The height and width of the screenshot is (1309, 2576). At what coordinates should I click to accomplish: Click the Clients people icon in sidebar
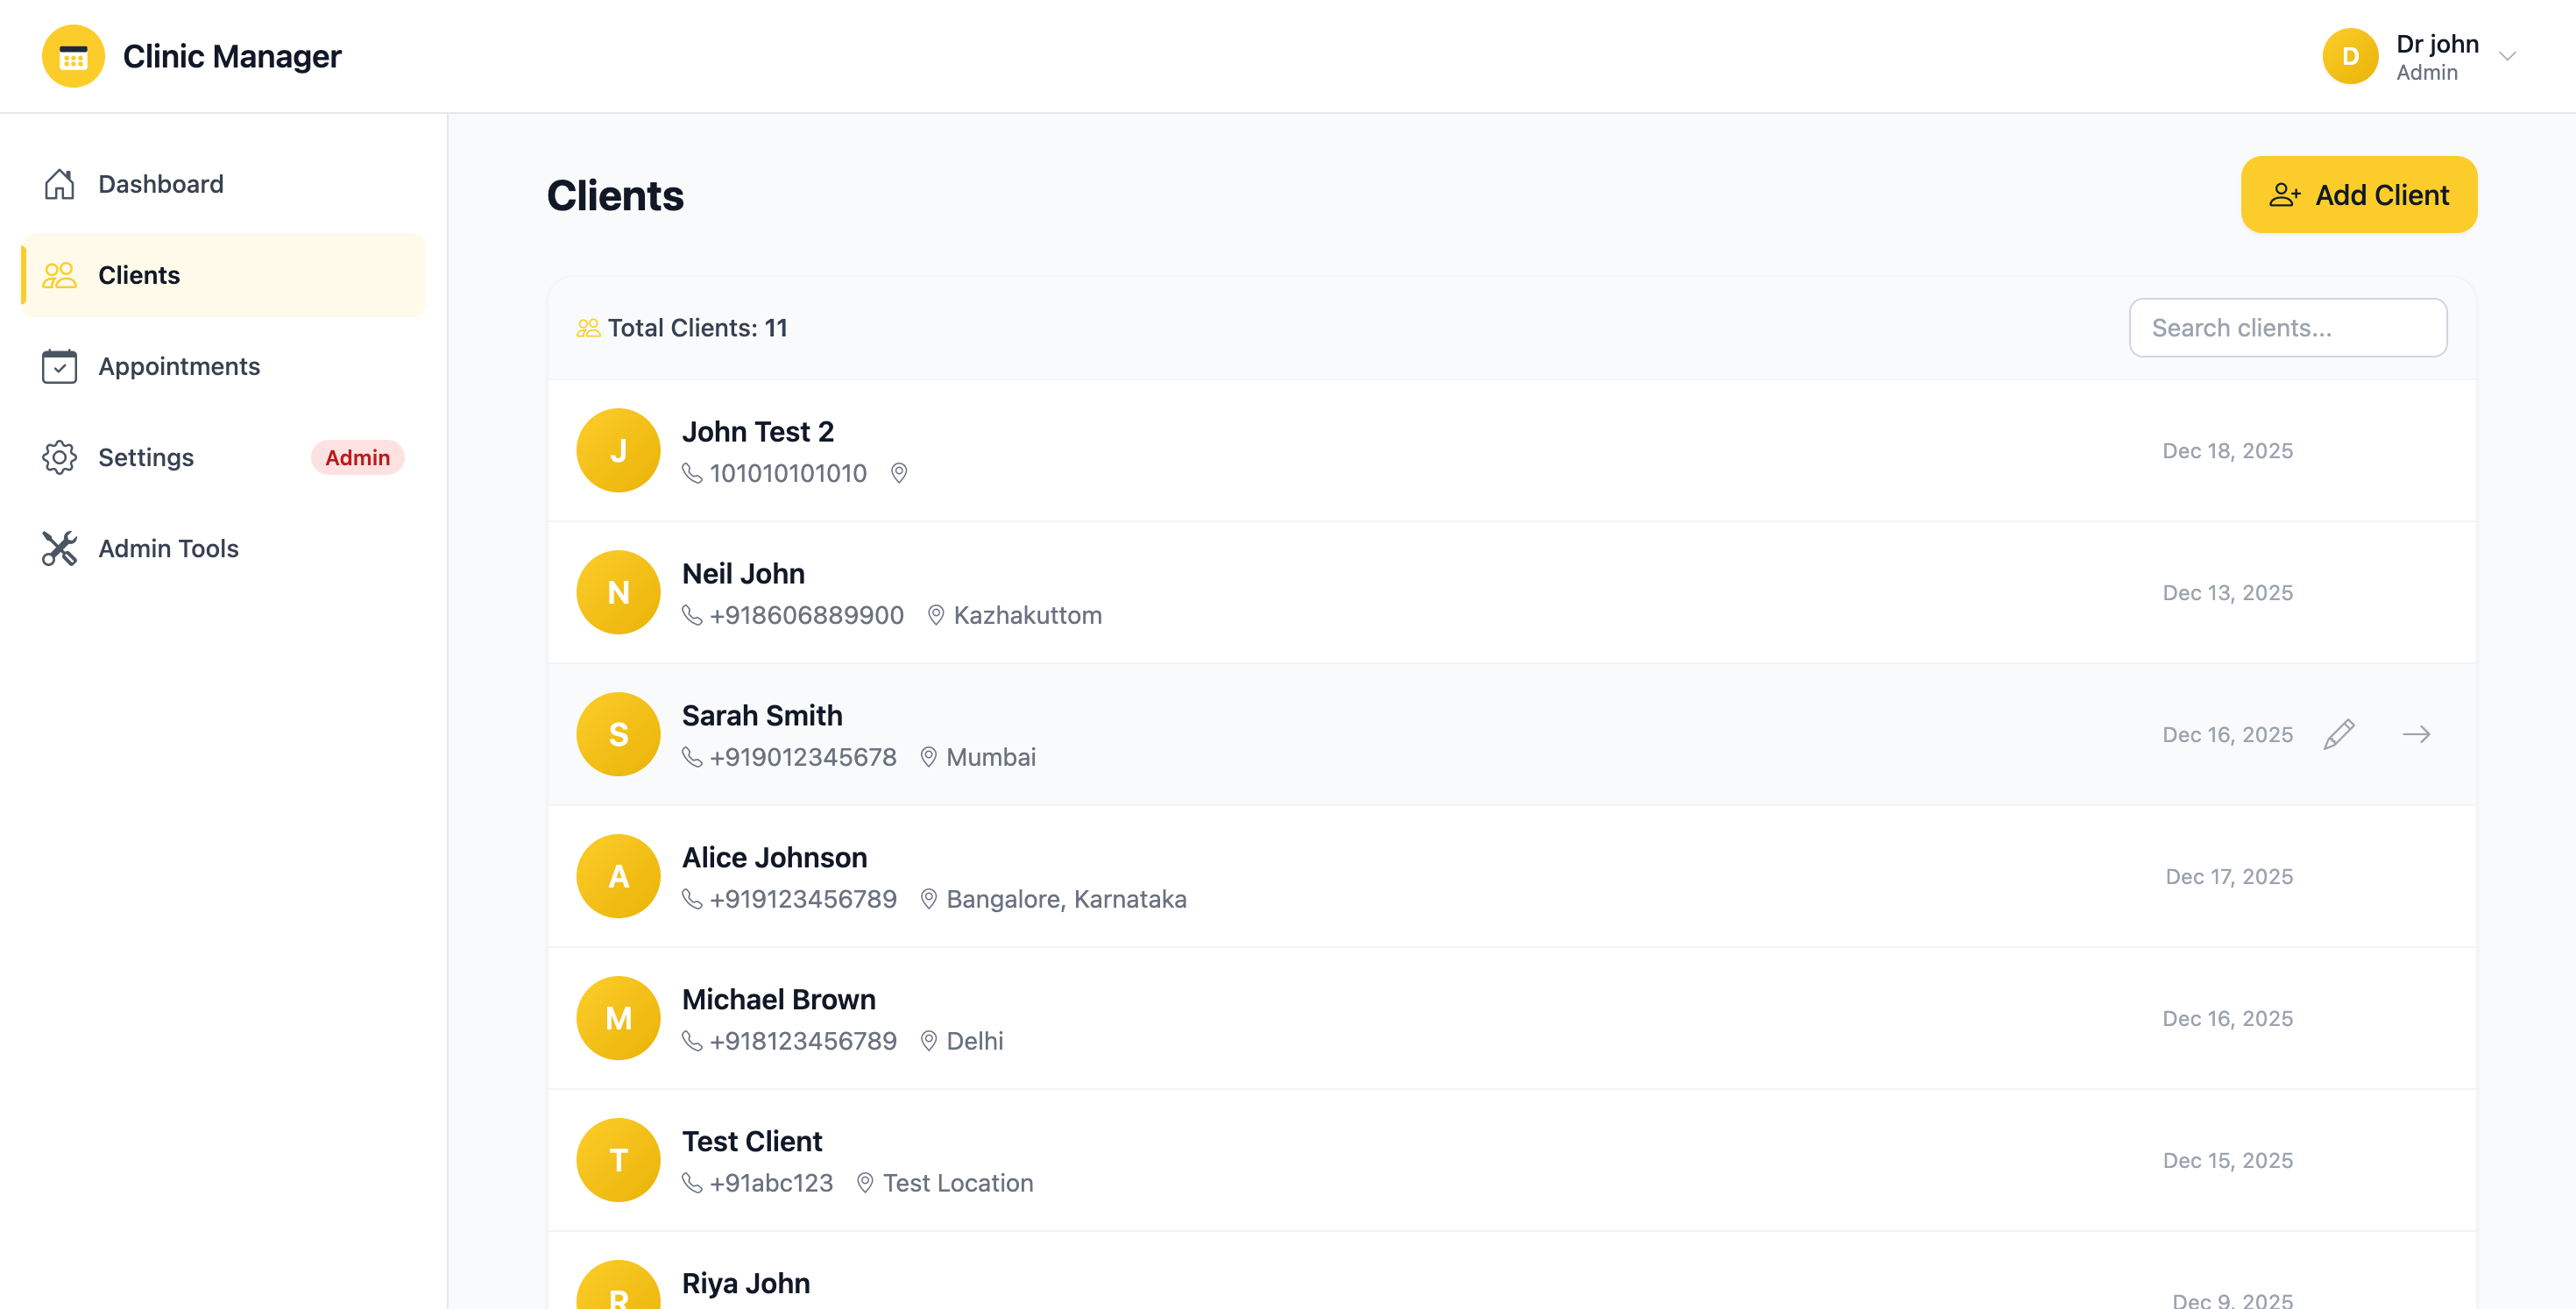click(x=59, y=275)
